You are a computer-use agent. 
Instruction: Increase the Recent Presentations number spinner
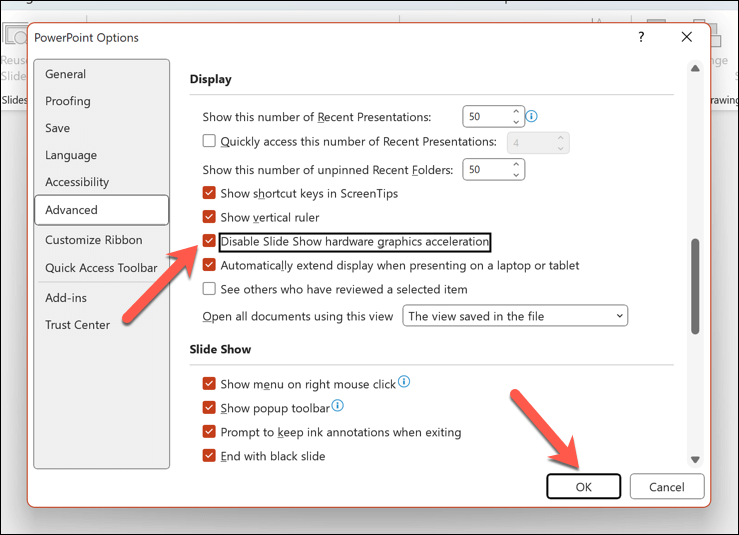tap(516, 111)
